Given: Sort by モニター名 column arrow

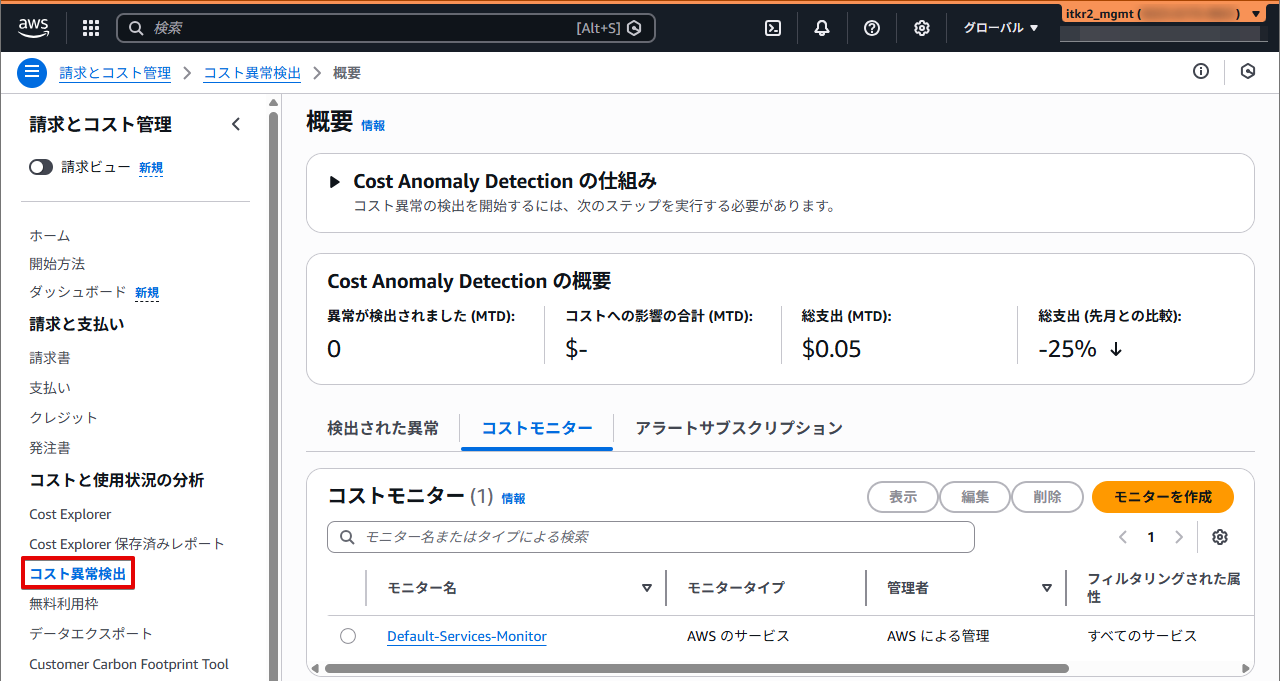Looking at the screenshot, I should [x=647, y=588].
